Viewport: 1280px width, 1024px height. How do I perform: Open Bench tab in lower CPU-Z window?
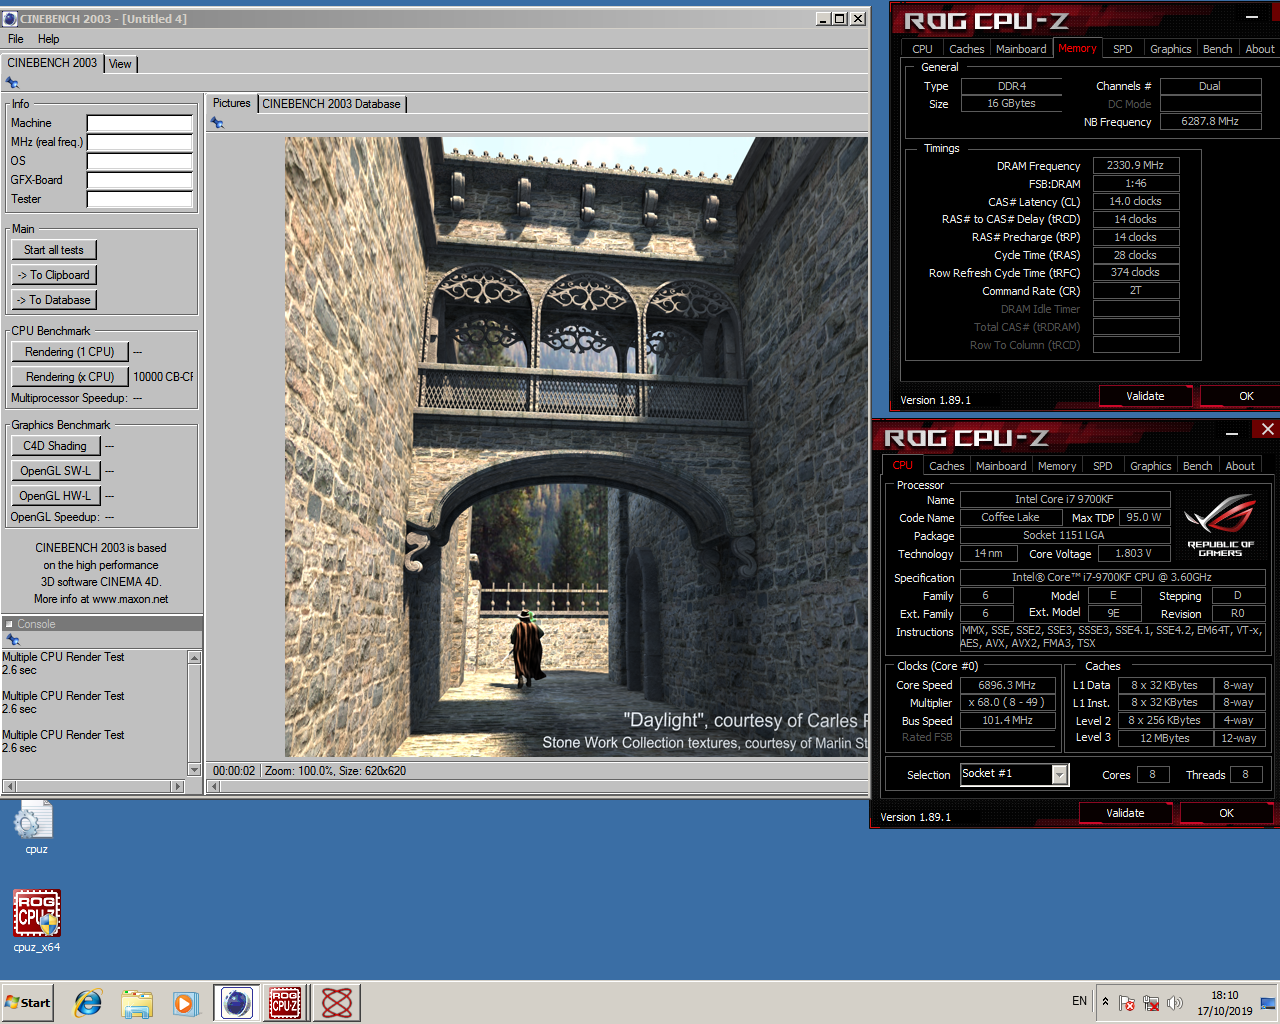1198,466
